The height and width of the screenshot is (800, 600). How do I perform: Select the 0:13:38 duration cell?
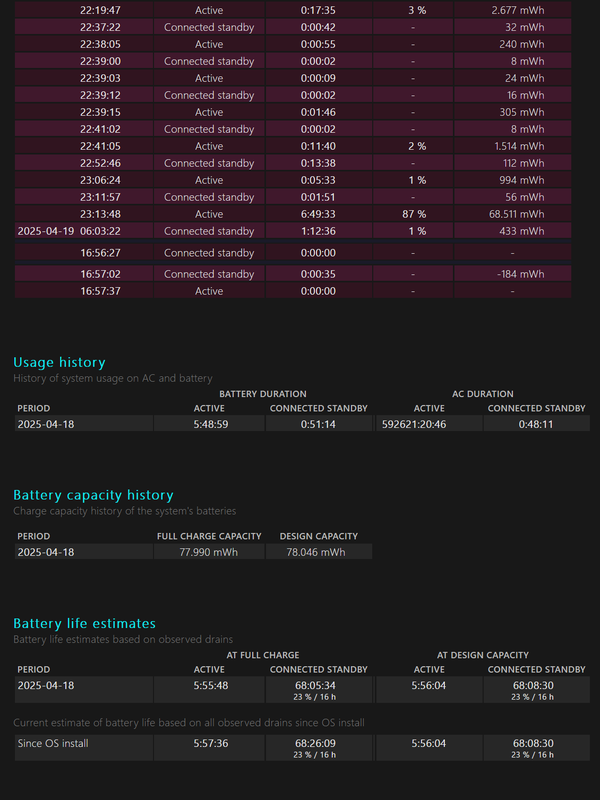318,163
